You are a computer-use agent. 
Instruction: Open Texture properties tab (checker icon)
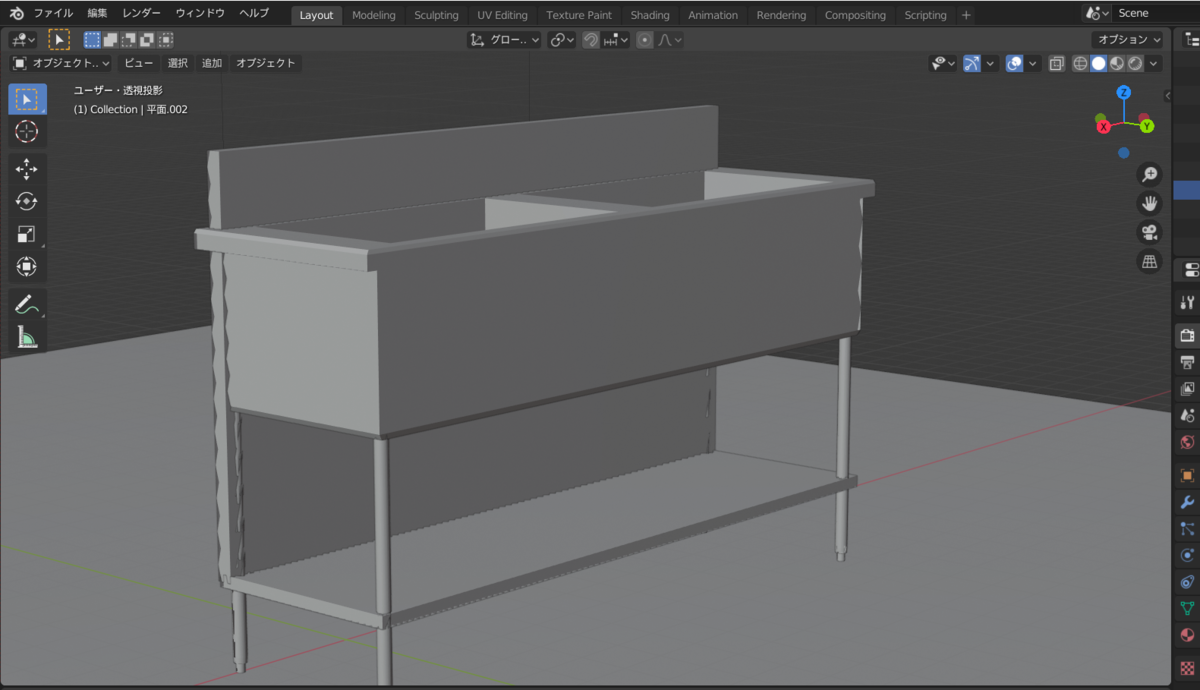(1188, 667)
